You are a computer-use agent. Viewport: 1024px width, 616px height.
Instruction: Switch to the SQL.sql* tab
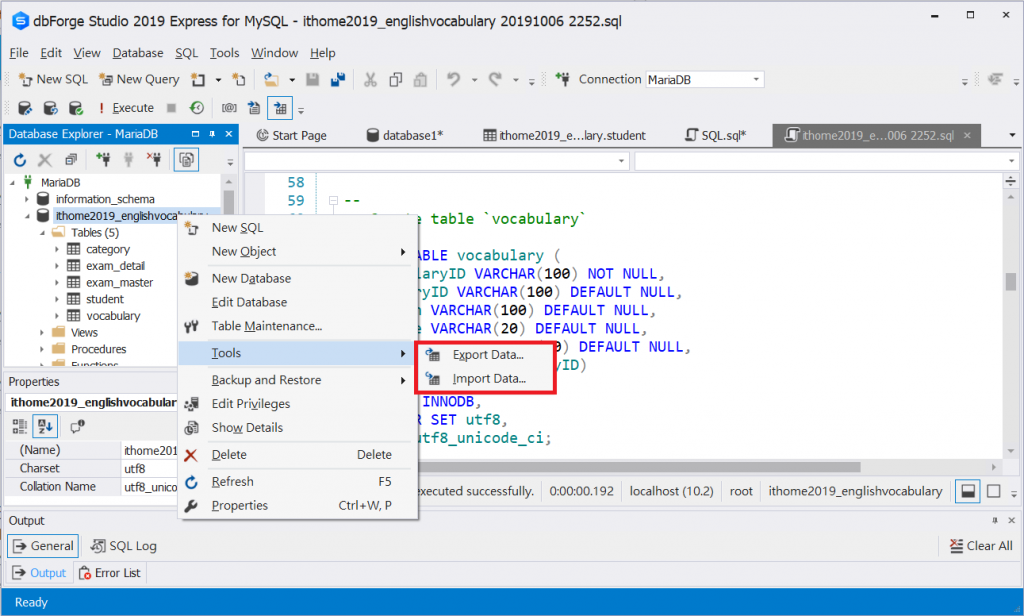point(716,135)
